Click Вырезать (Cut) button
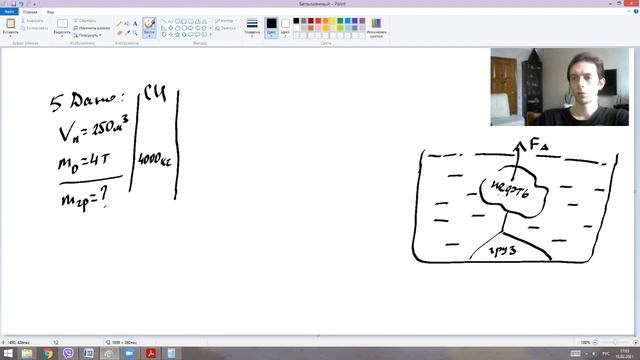Image resolution: width=640 pixels, height=360 pixels. coord(33,20)
